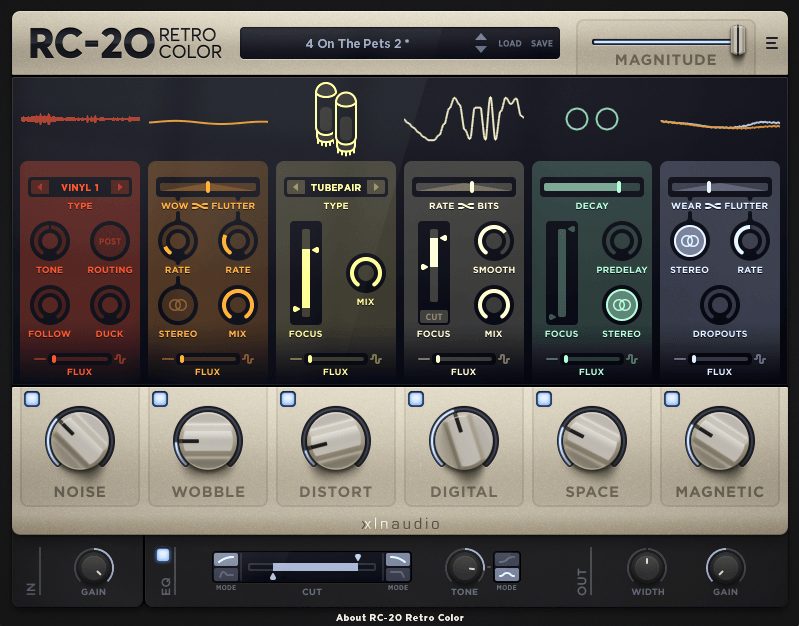Viewport: 799px width, 626px height.
Task: Select the next noise type after Vinyl 1
Action: (x=120, y=187)
